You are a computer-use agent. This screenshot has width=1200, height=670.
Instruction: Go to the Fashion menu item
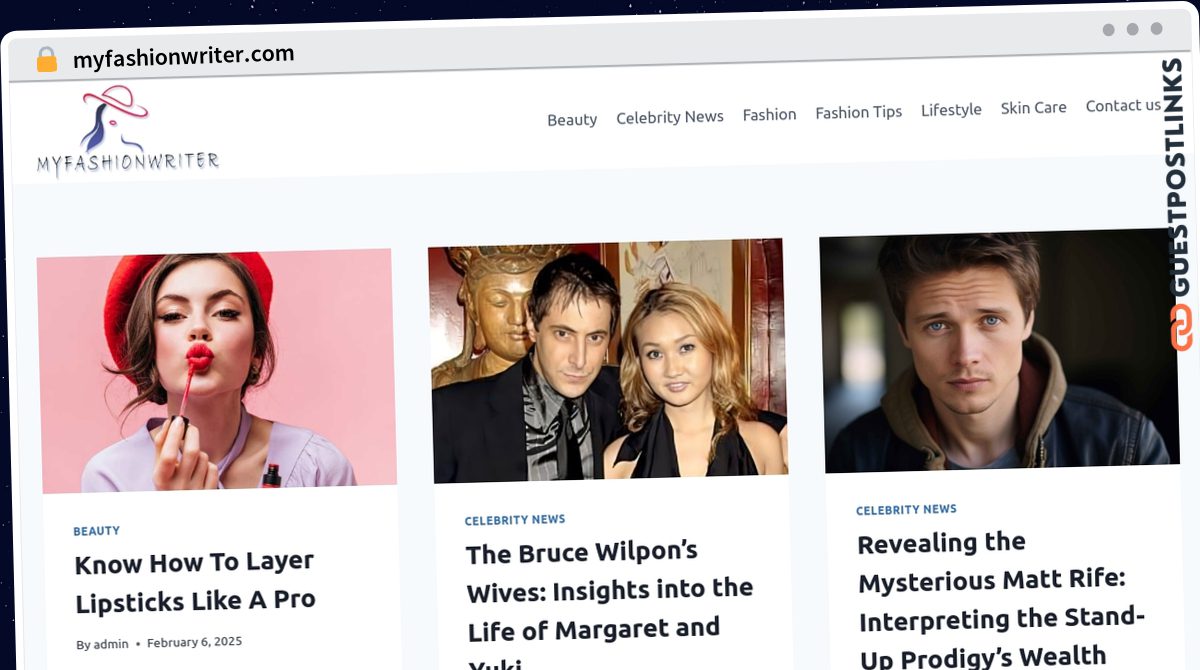[x=769, y=114]
